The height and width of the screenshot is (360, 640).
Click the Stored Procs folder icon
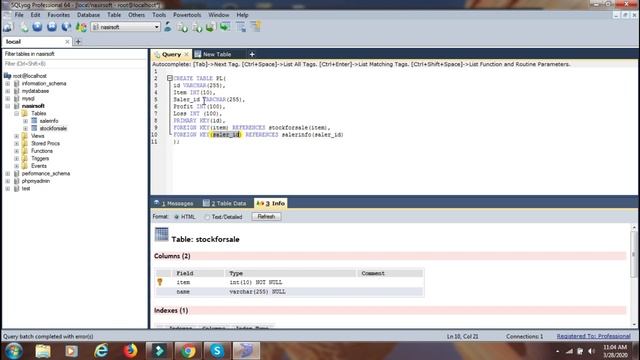click(x=24, y=143)
